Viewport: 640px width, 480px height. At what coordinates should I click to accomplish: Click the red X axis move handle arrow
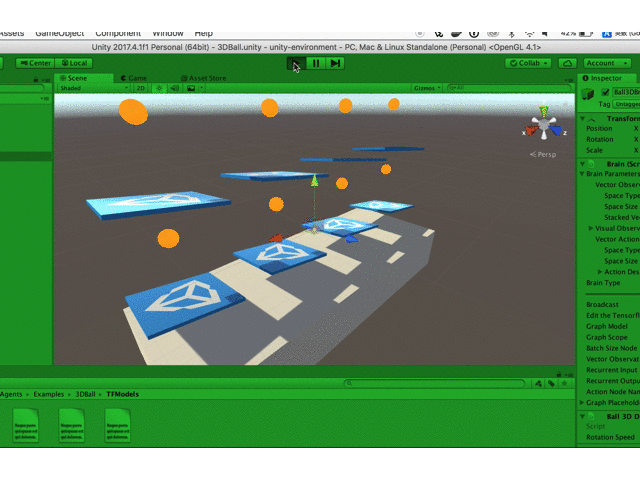point(276,238)
